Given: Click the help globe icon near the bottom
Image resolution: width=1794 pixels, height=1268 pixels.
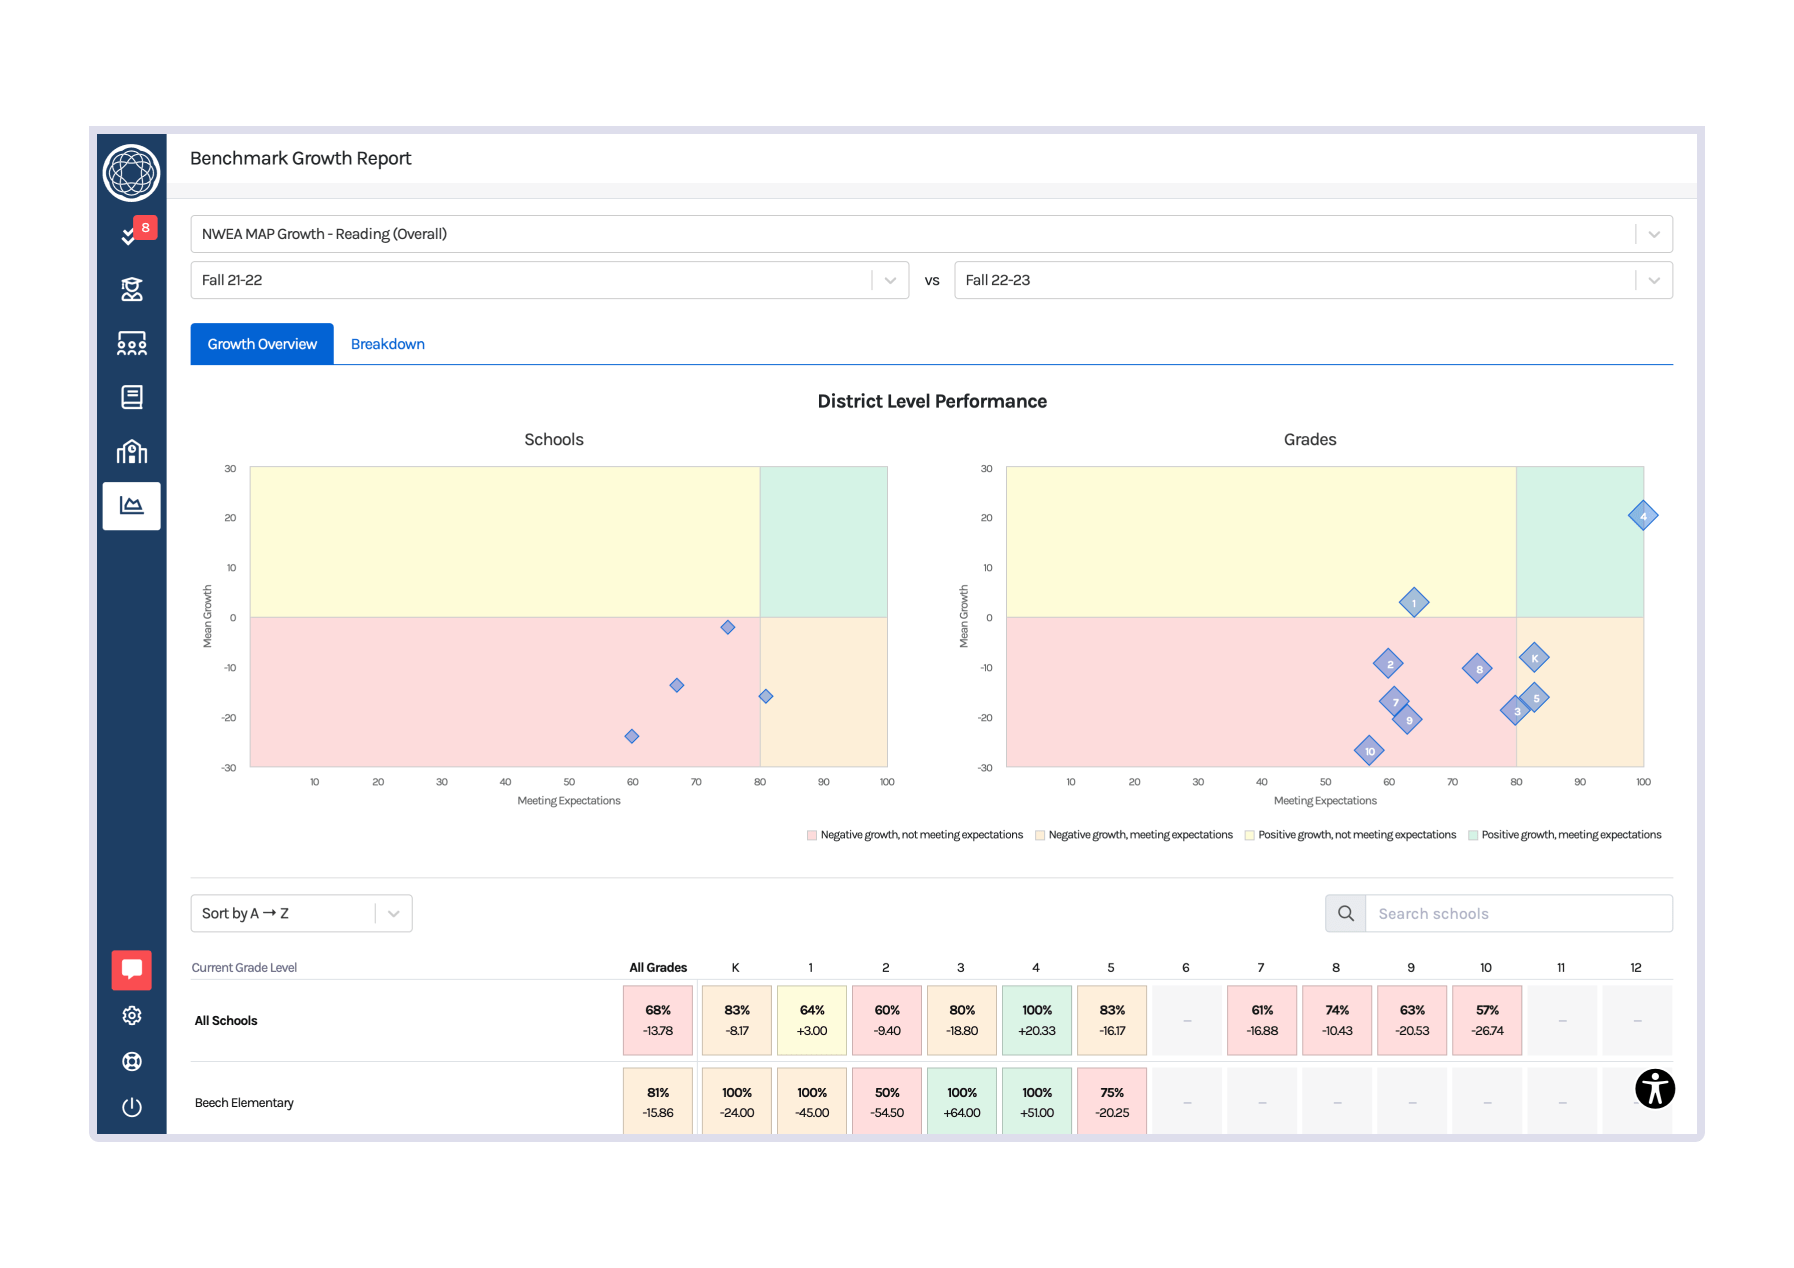Looking at the screenshot, I should pyautogui.click(x=131, y=1061).
